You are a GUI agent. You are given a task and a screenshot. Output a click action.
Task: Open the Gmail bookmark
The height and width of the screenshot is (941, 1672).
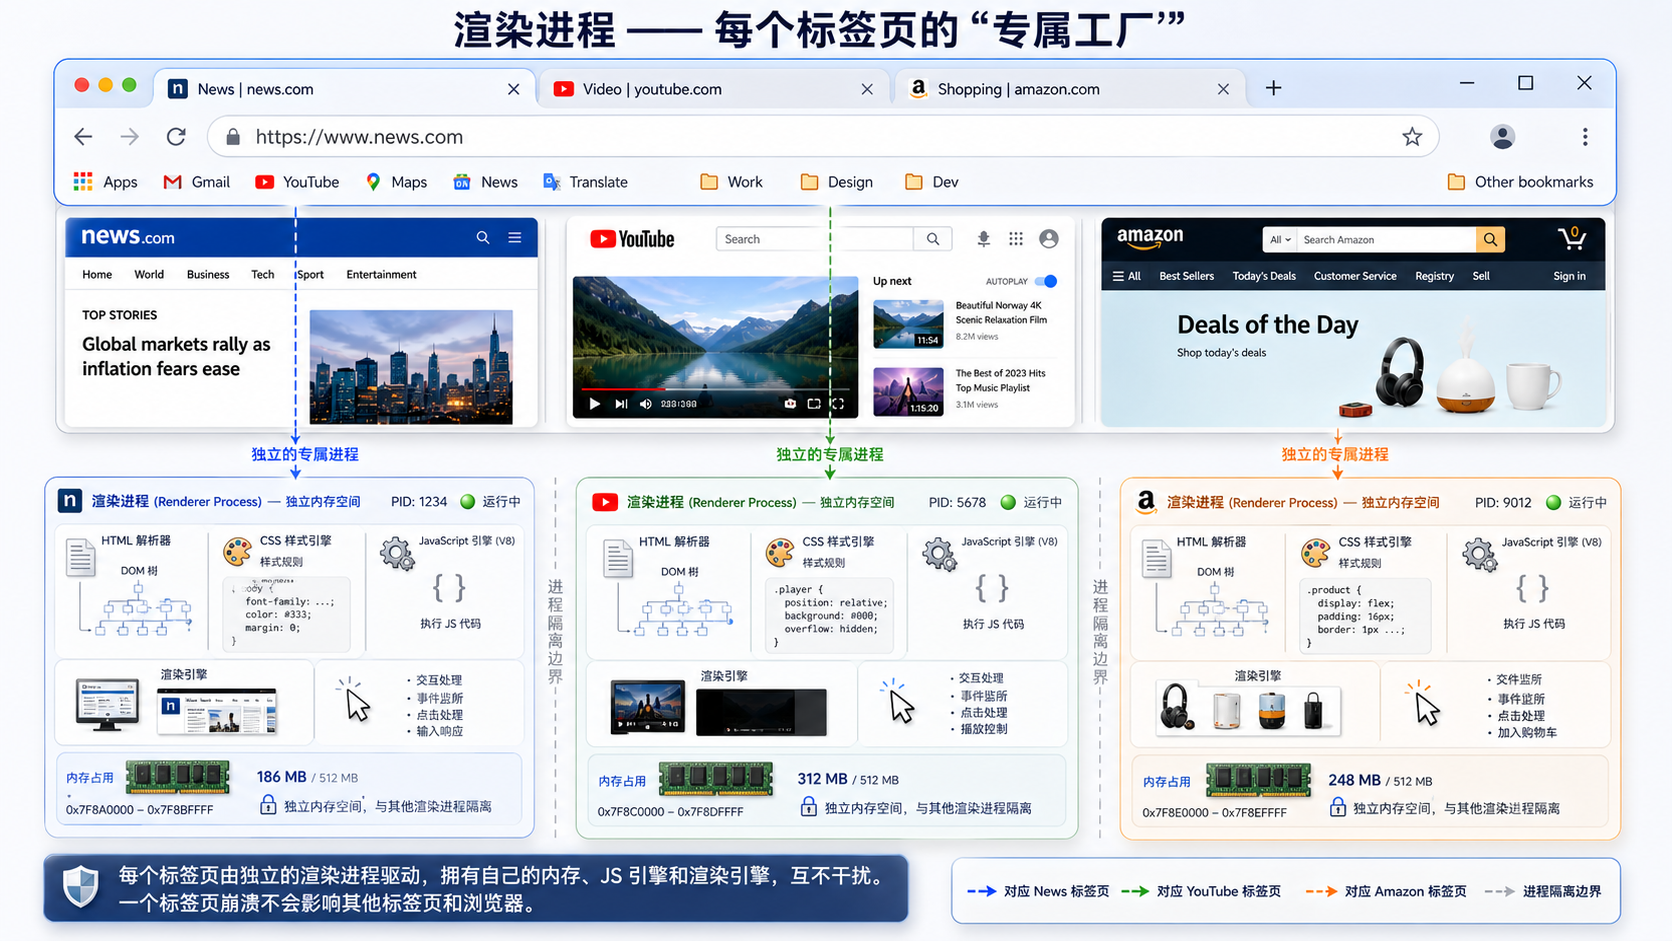click(x=196, y=182)
